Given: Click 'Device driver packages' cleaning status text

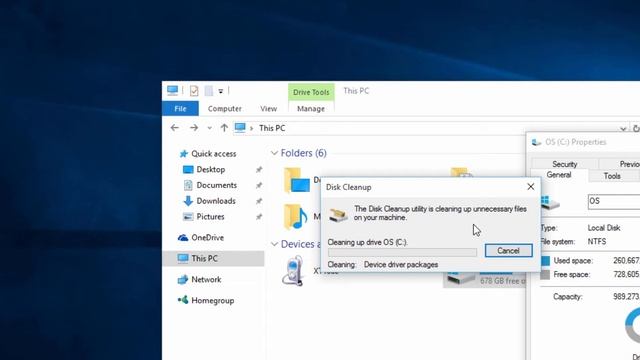Looking at the screenshot, I should [x=401, y=265].
